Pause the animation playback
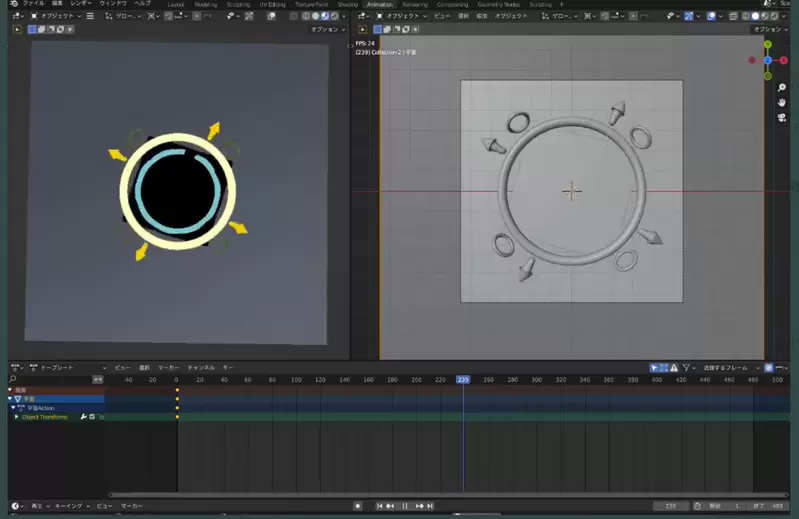This screenshot has width=799, height=519. 405,506
